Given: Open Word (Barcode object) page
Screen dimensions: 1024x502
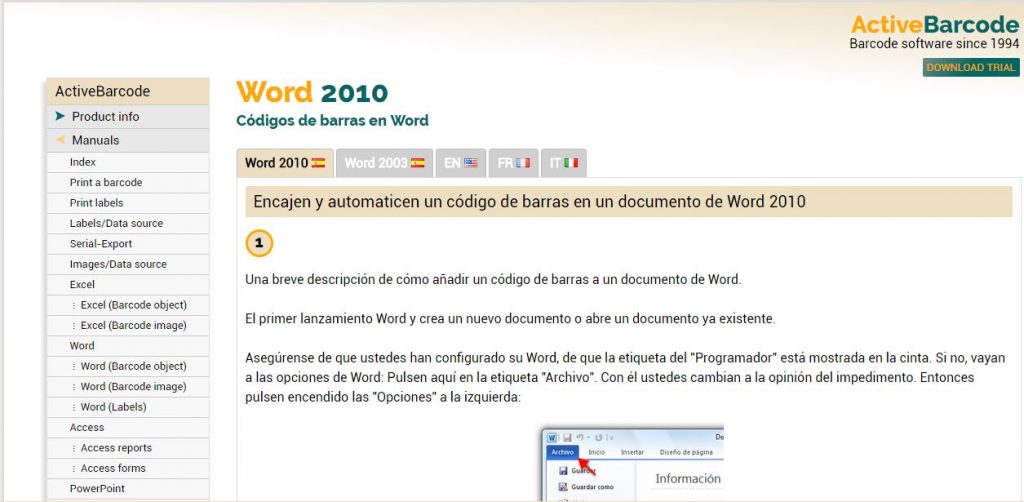Looking at the screenshot, I should [128, 366].
